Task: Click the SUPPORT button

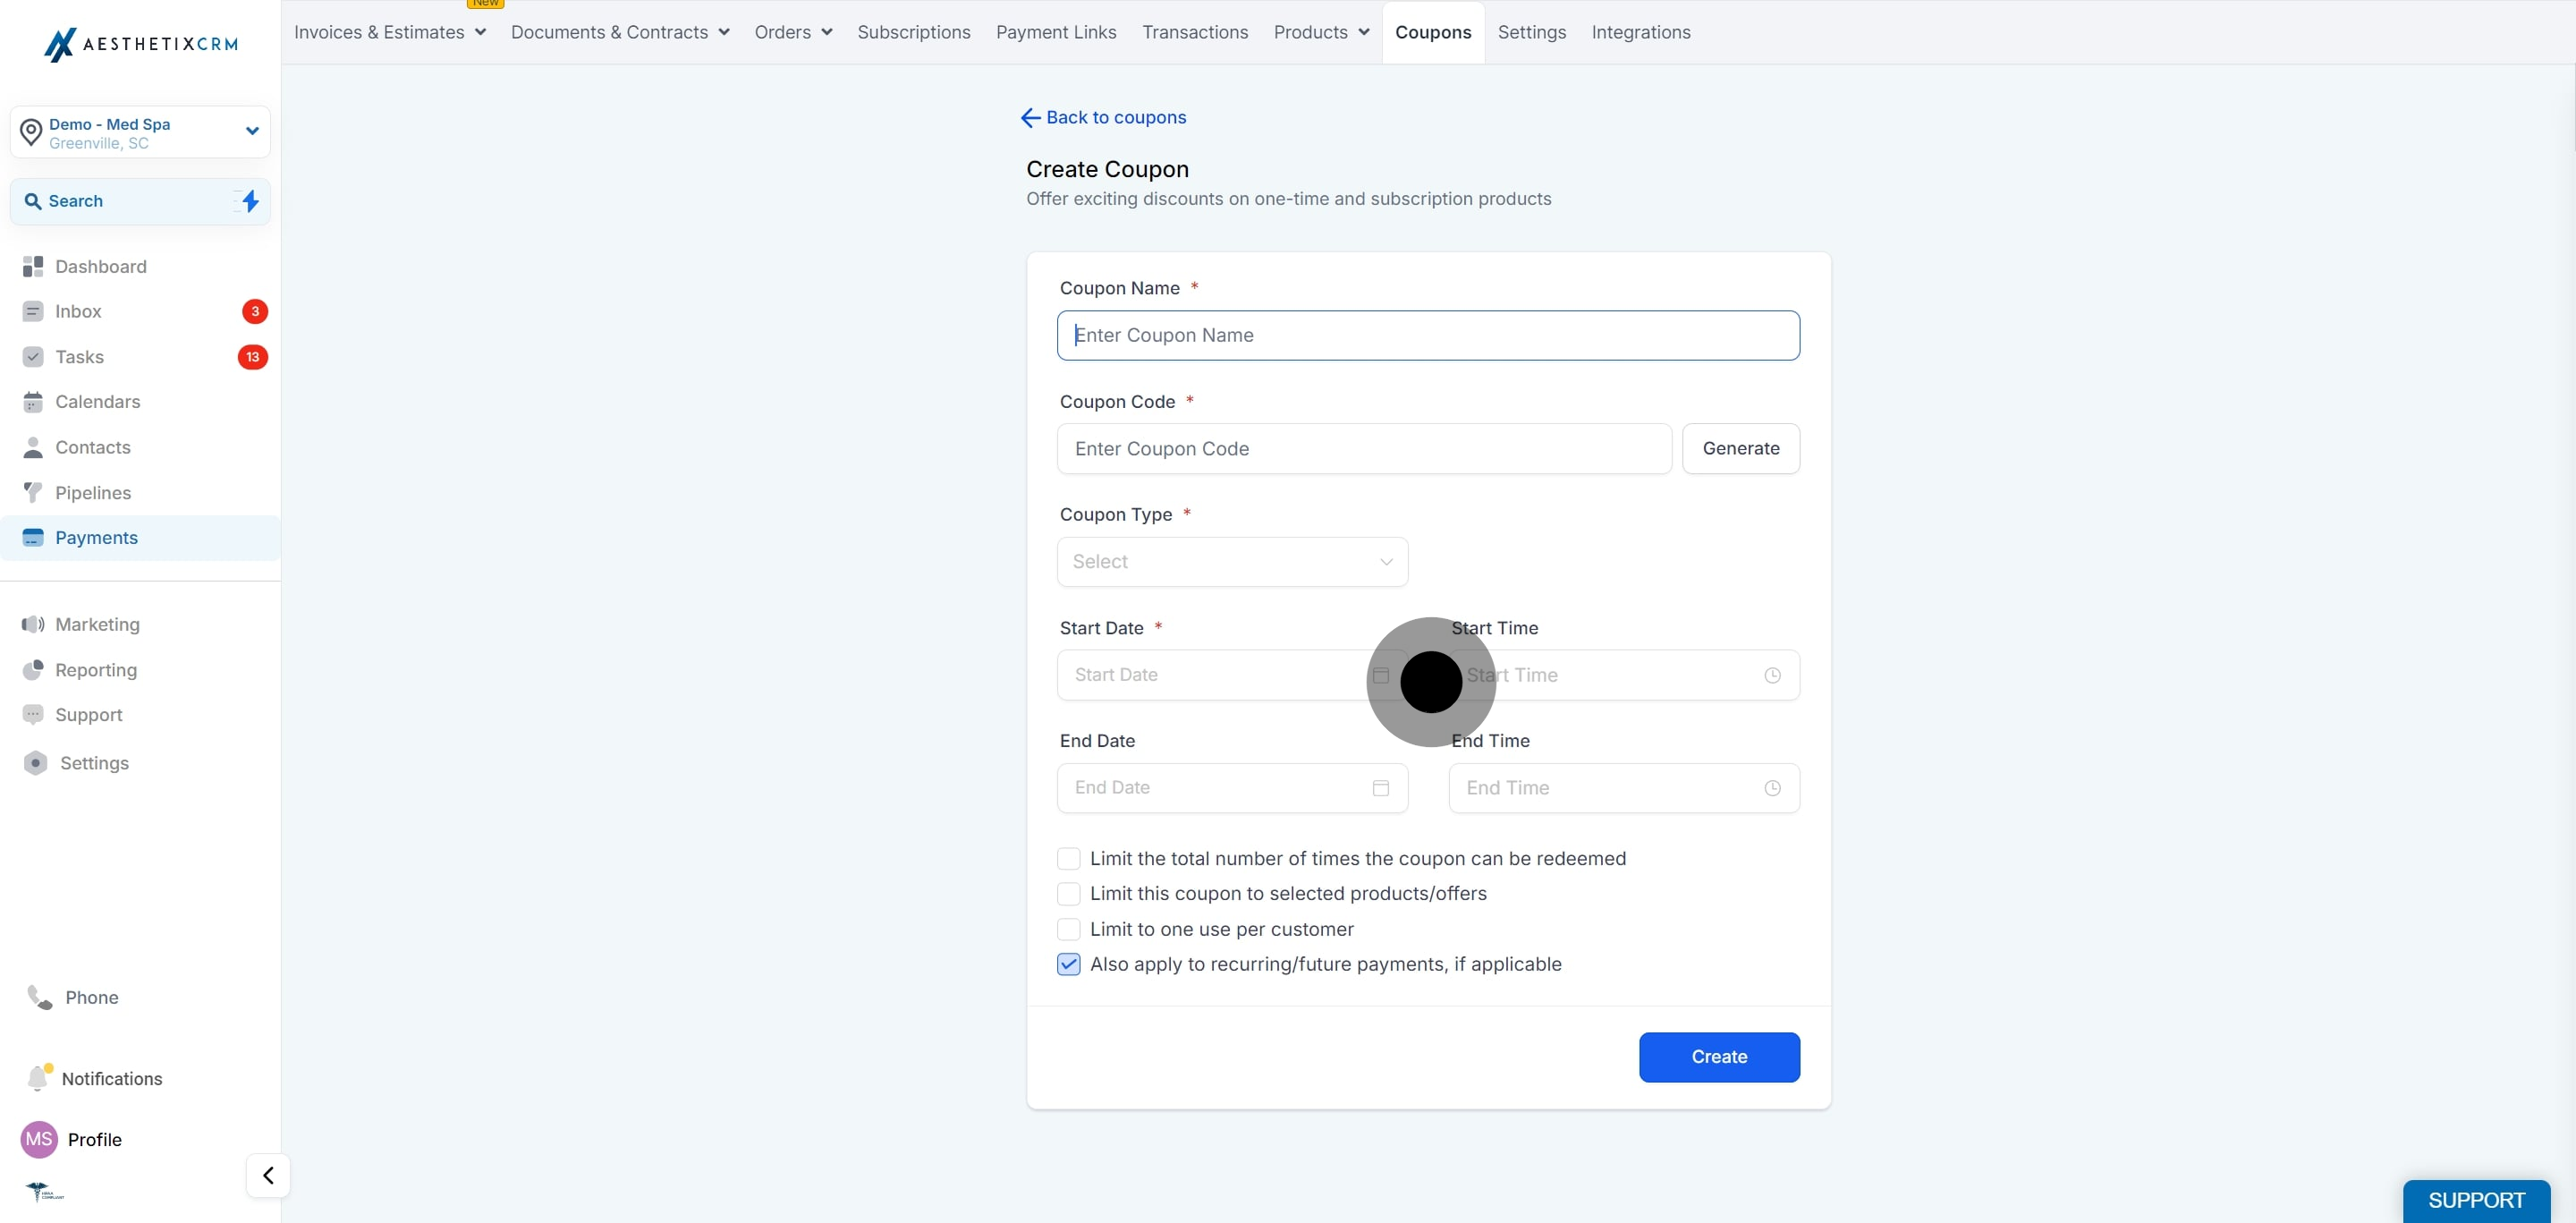Action: pyautogui.click(x=2476, y=1200)
